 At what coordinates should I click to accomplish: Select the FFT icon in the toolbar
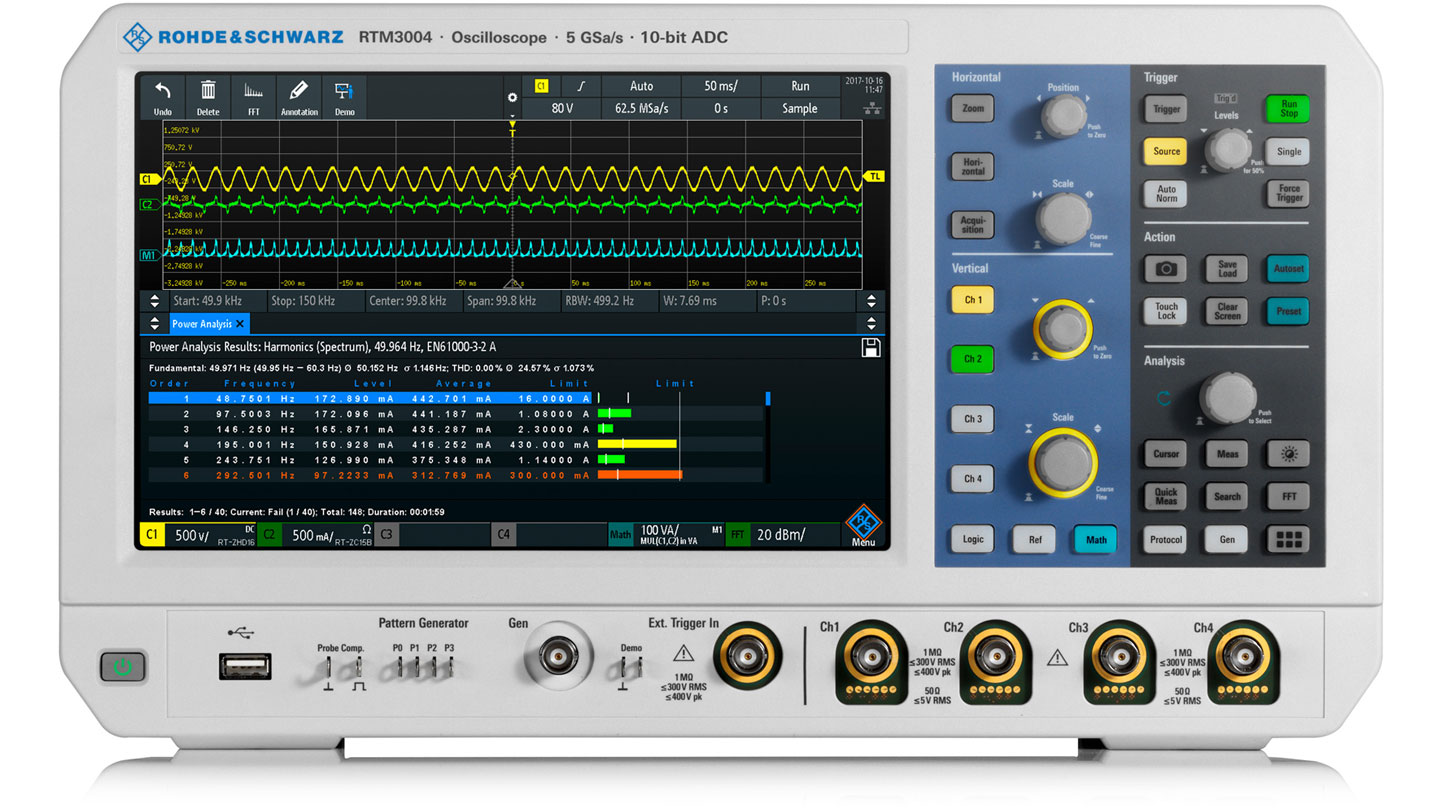pyautogui.click(x=253, y=96)
